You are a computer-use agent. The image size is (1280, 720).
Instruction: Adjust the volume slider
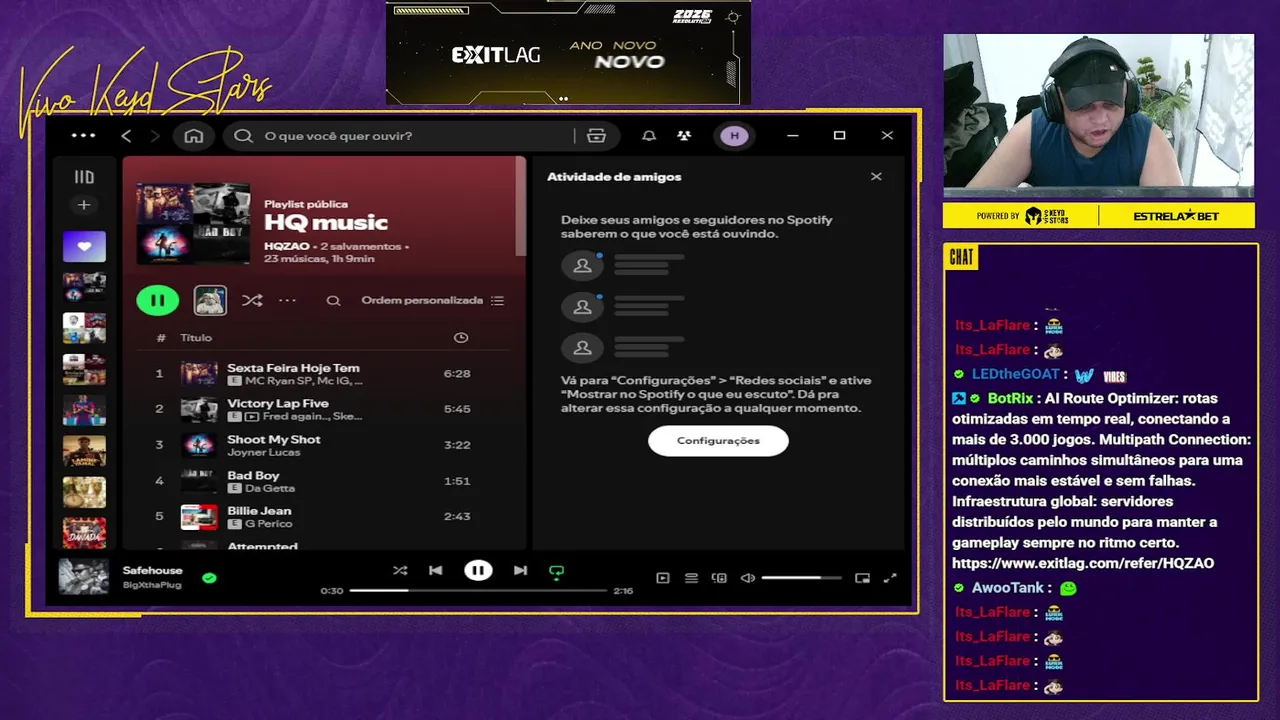801,578
